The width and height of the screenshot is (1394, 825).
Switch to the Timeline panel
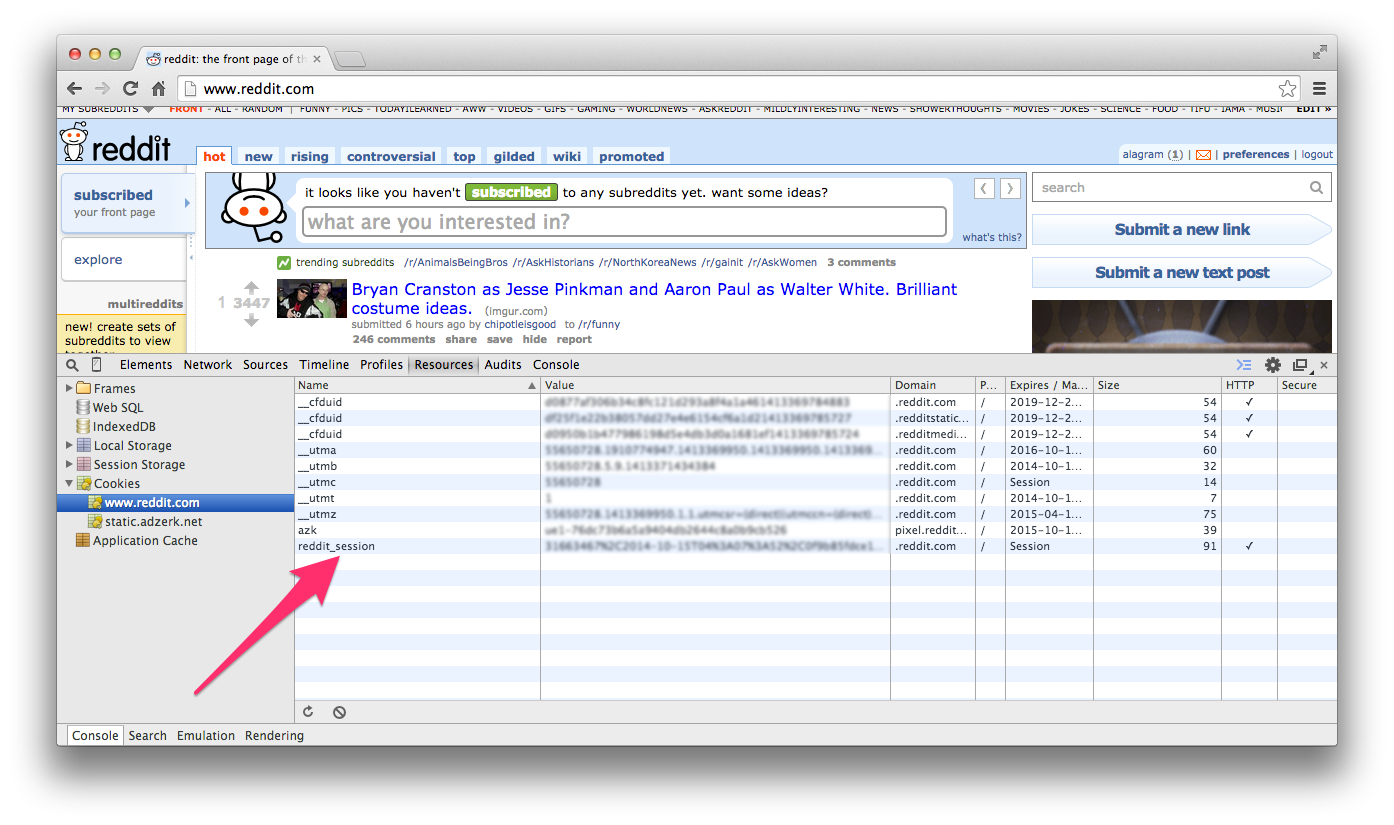click(x=324, y=365)
